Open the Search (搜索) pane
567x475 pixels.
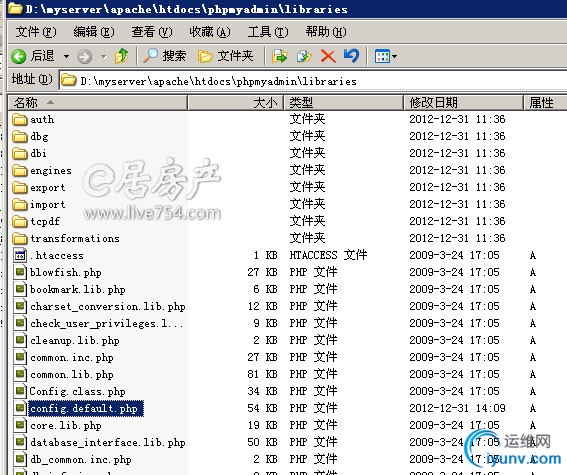pos(165,56)
